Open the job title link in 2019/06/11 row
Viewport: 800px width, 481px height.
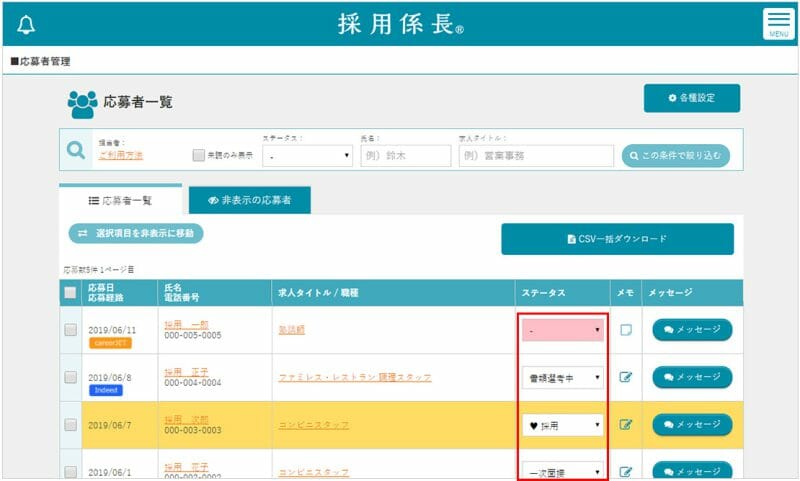(291, 330)
